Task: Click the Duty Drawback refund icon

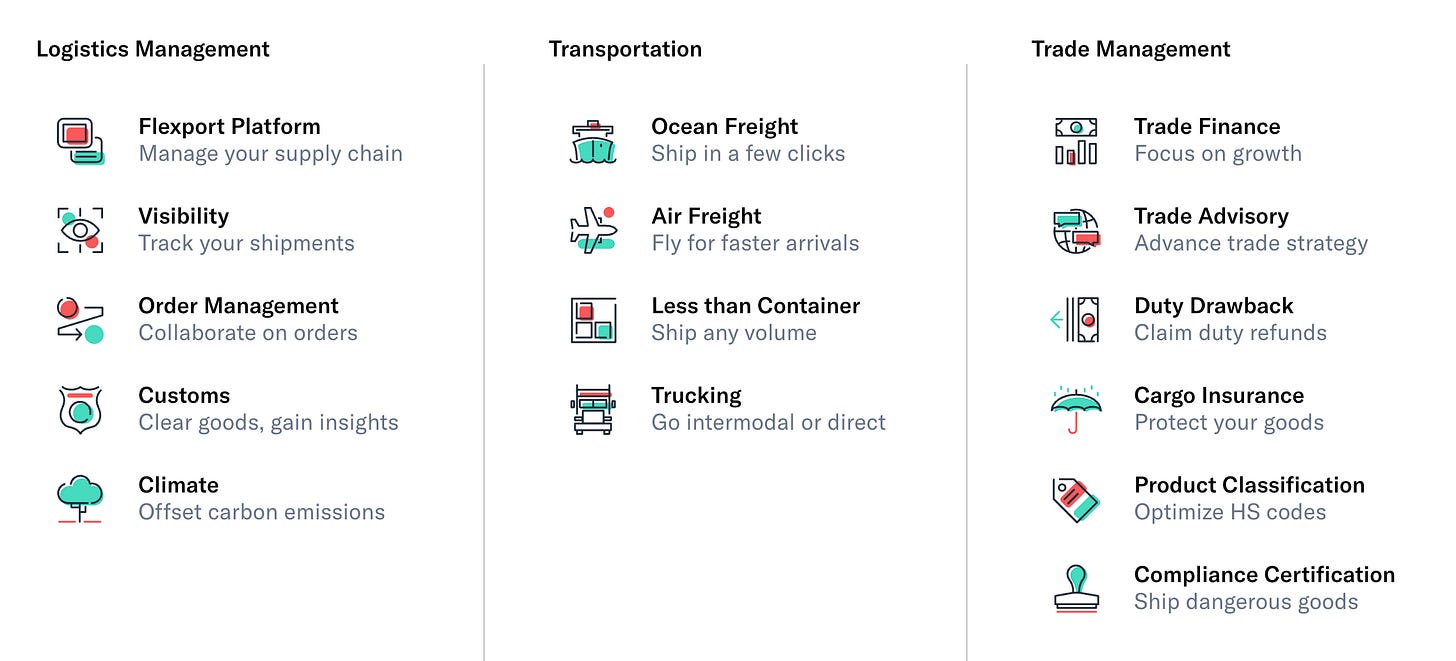Action: 1075,320
